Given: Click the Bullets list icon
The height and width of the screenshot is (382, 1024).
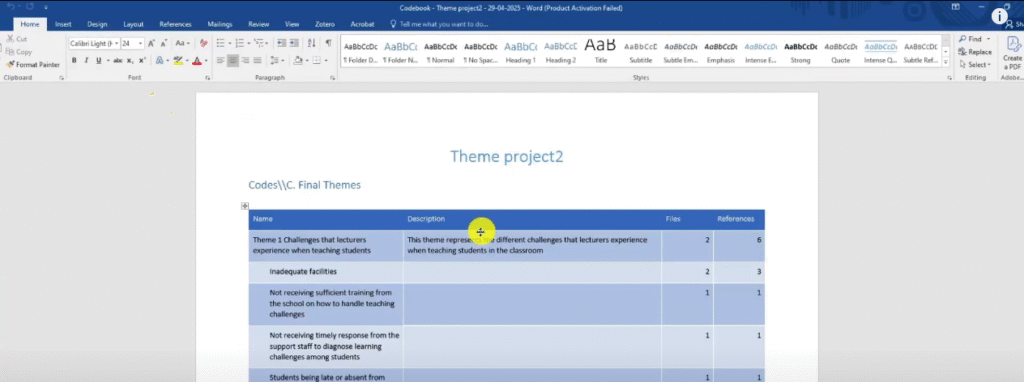Looking at the screenshot, I should coord(220,44).
